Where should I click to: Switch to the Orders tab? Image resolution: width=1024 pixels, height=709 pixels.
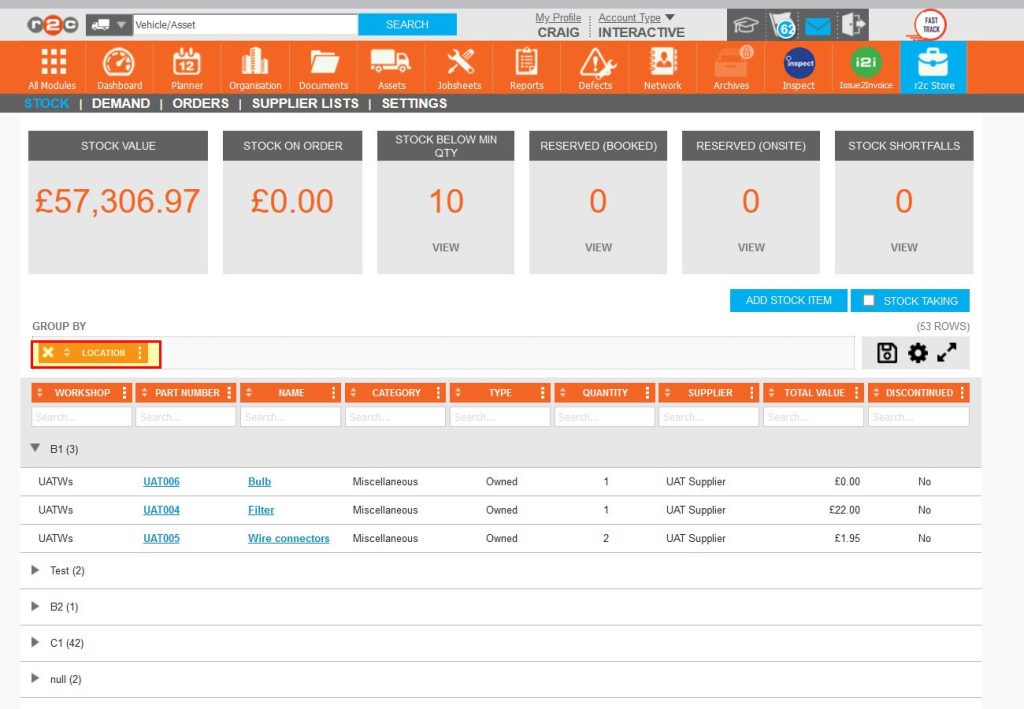click(x=200, y=103)
